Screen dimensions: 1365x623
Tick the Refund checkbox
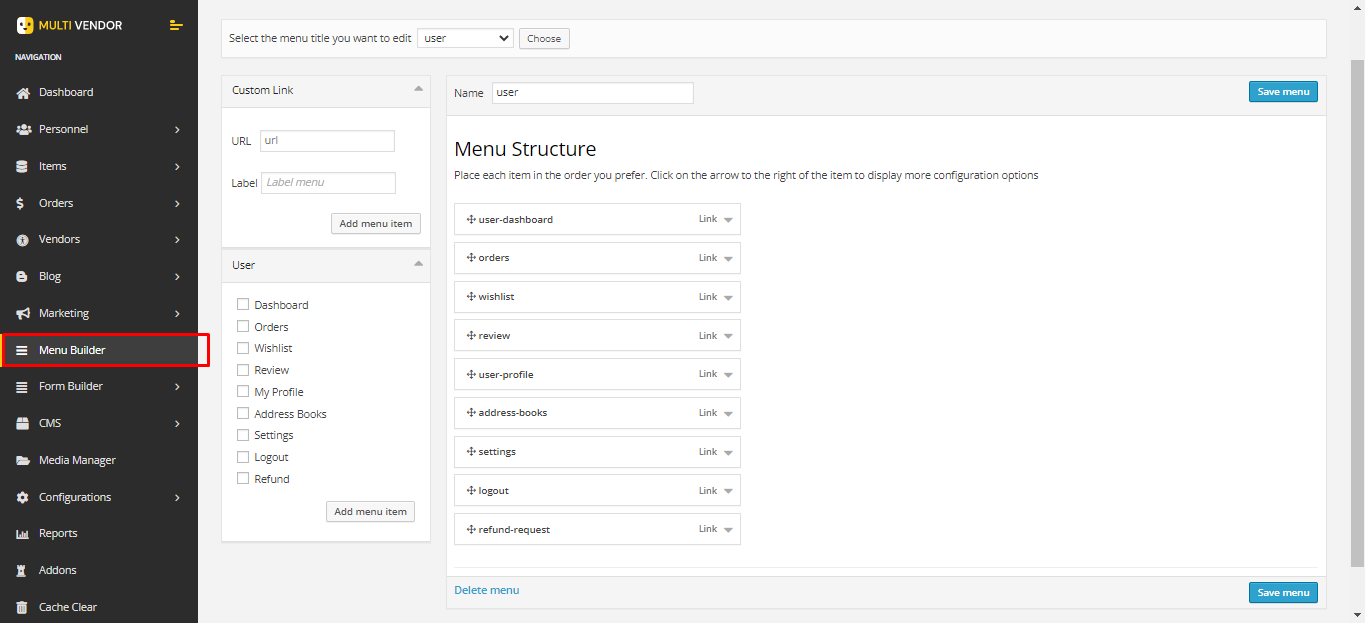(x=243, y=479)
